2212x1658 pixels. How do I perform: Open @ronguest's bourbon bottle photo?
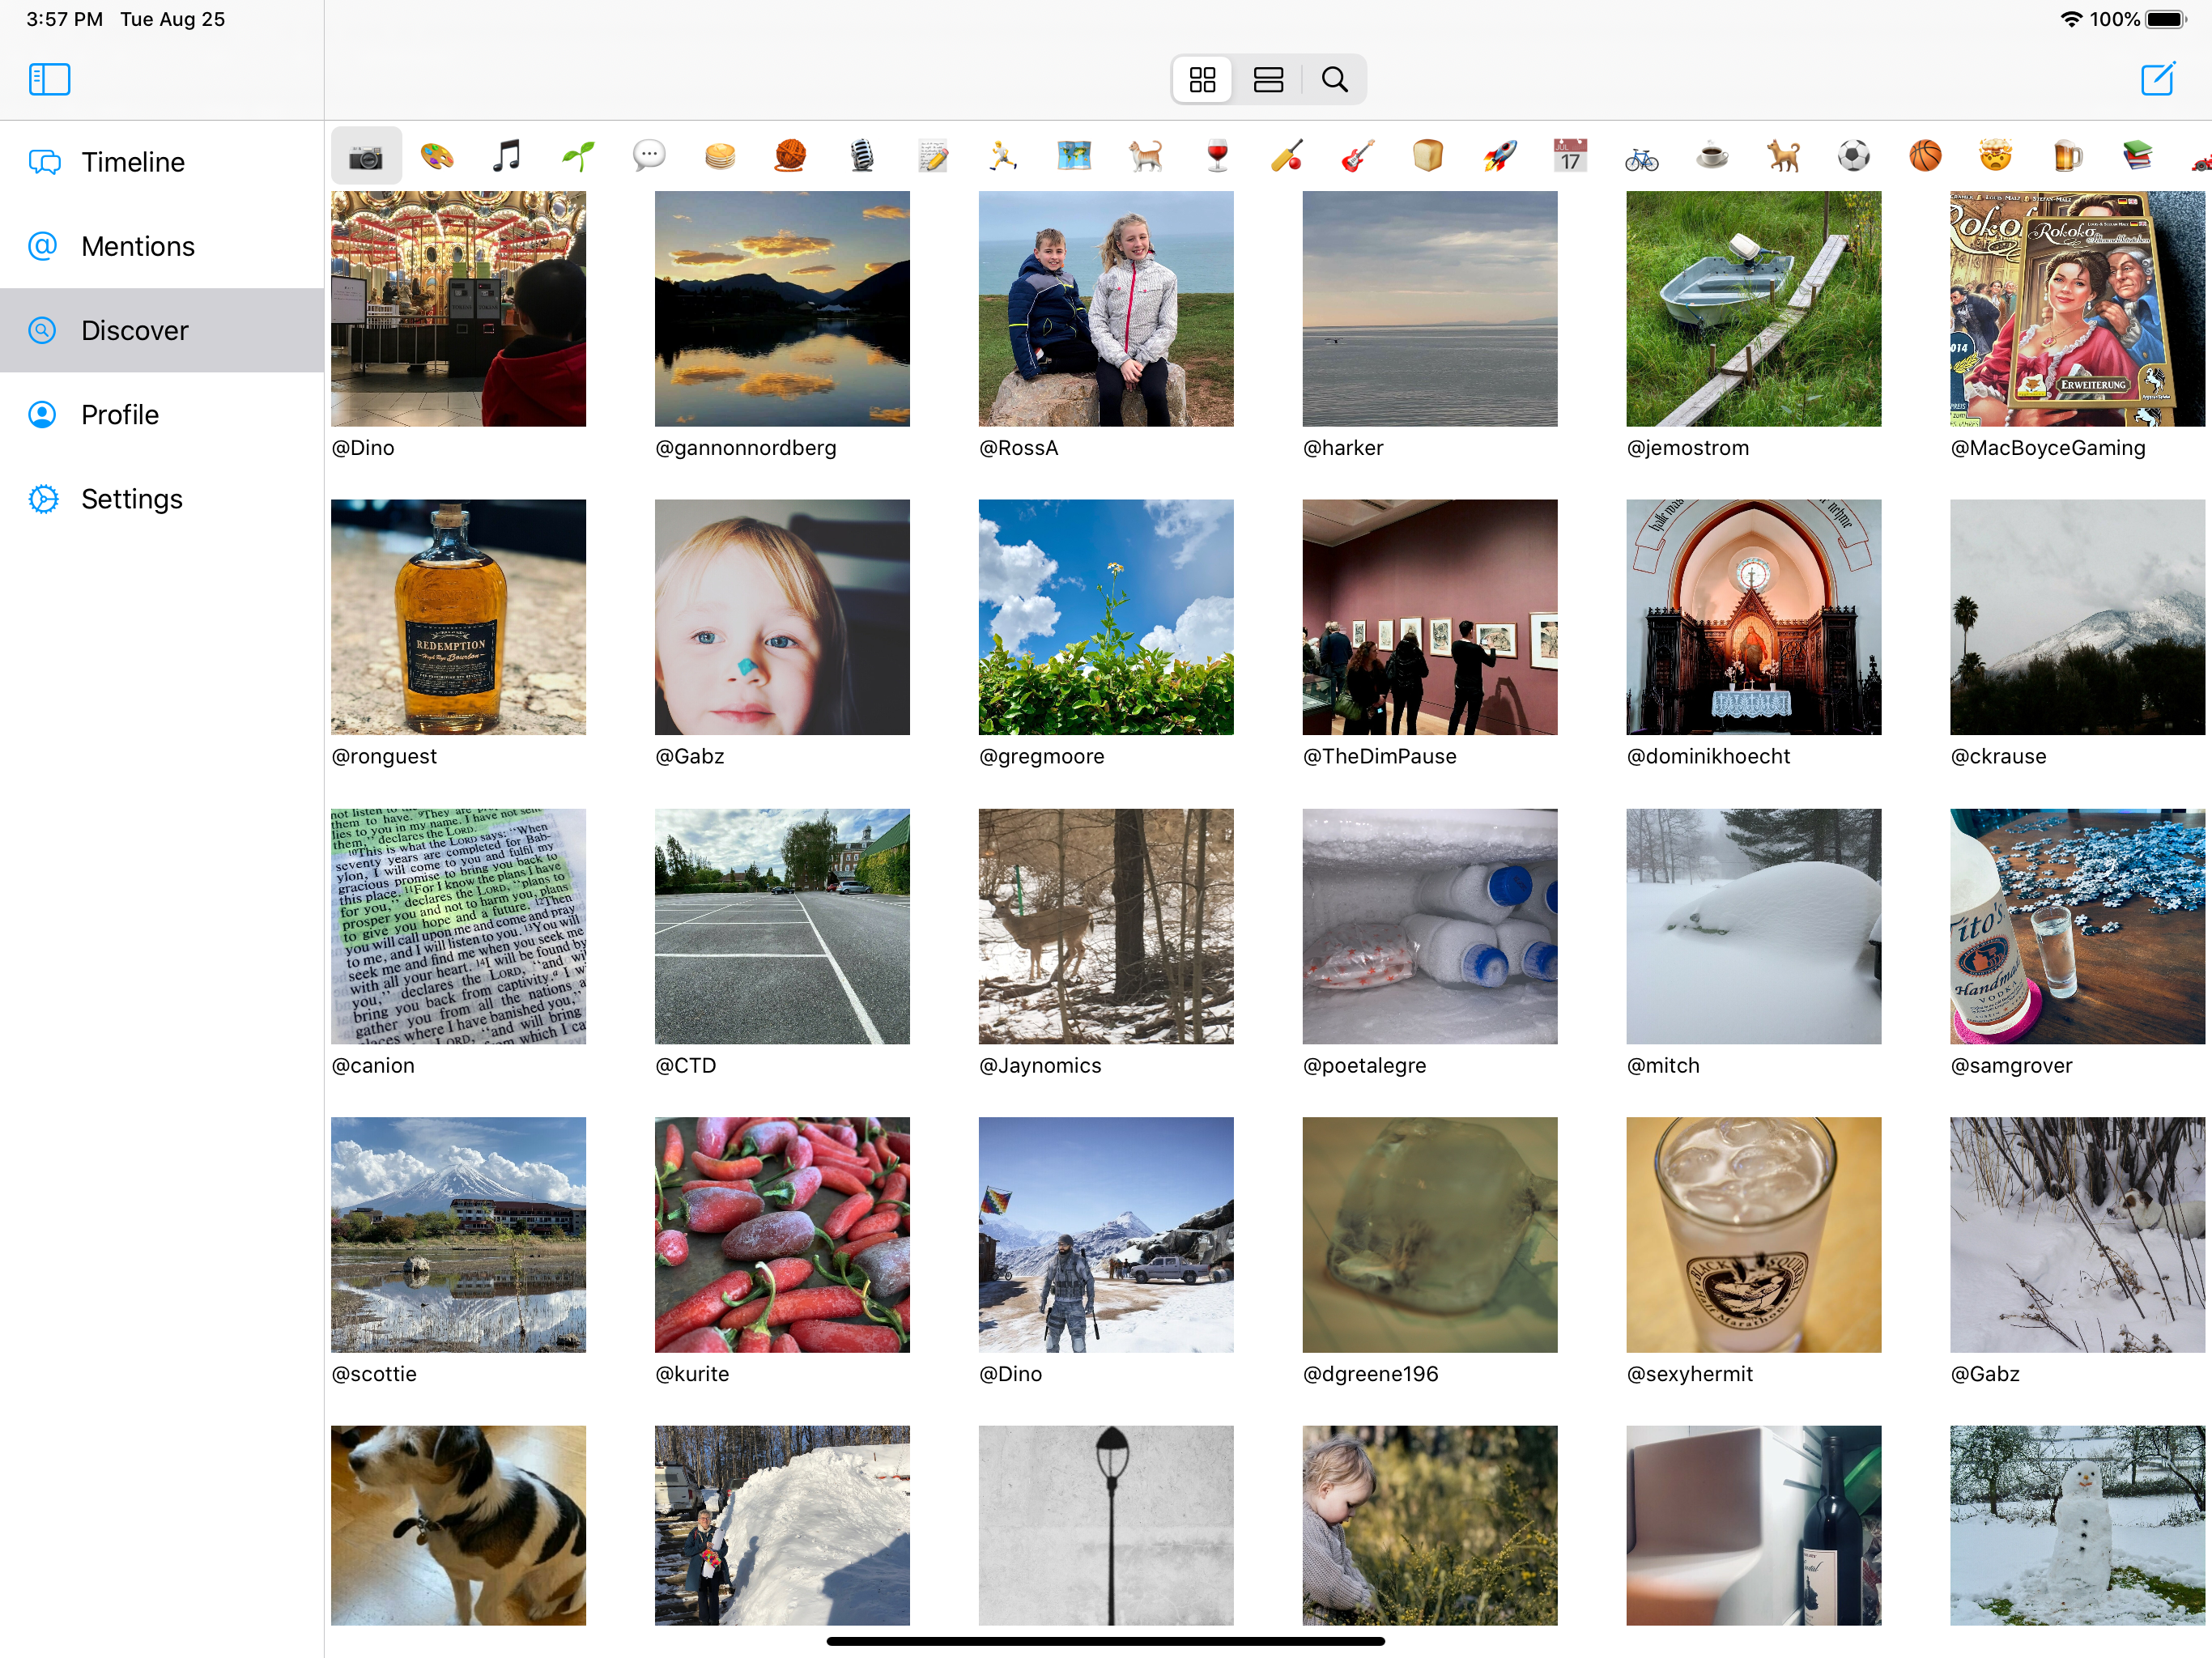458,617
